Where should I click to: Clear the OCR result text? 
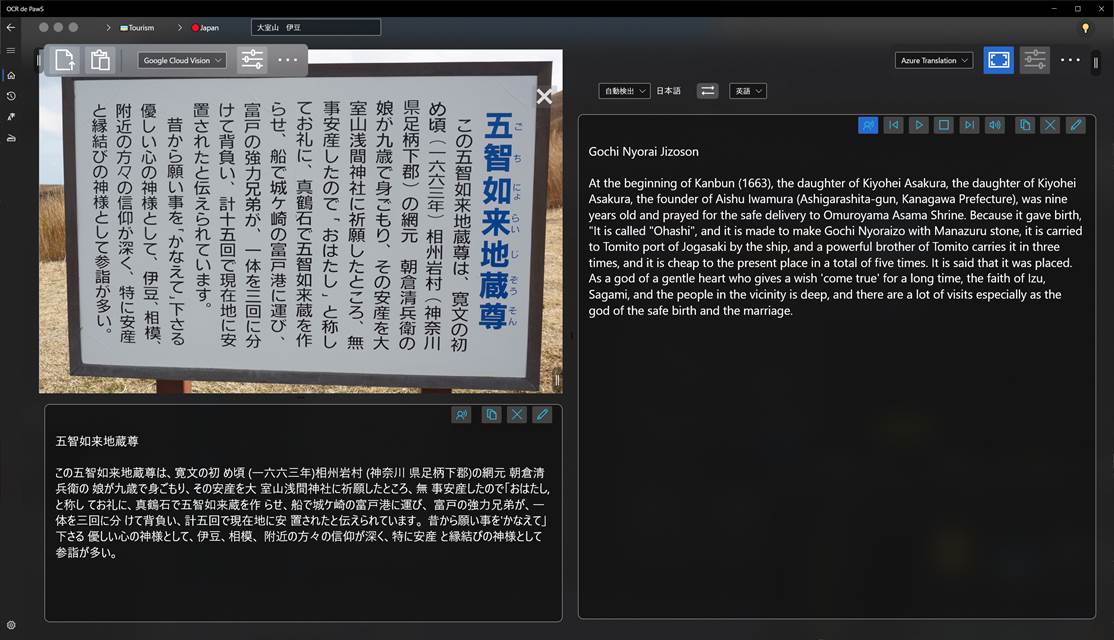click(516, 414)
